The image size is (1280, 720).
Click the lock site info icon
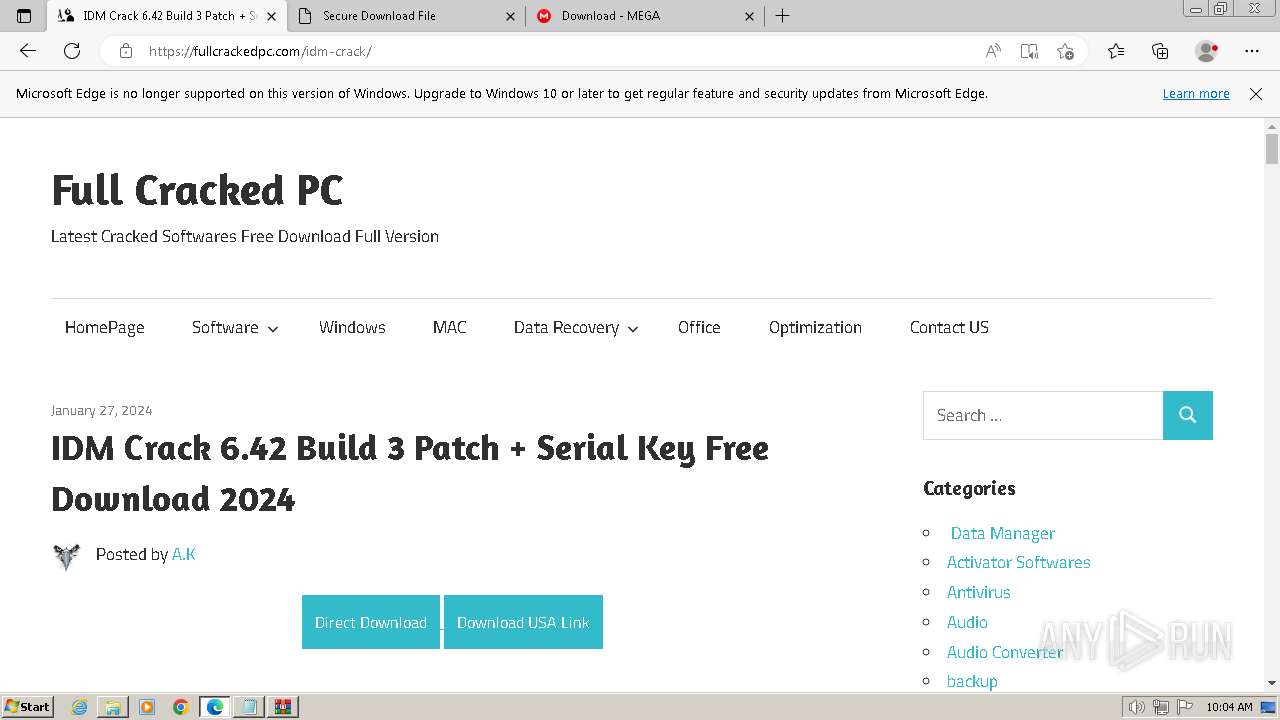click(x=125, y=51)
